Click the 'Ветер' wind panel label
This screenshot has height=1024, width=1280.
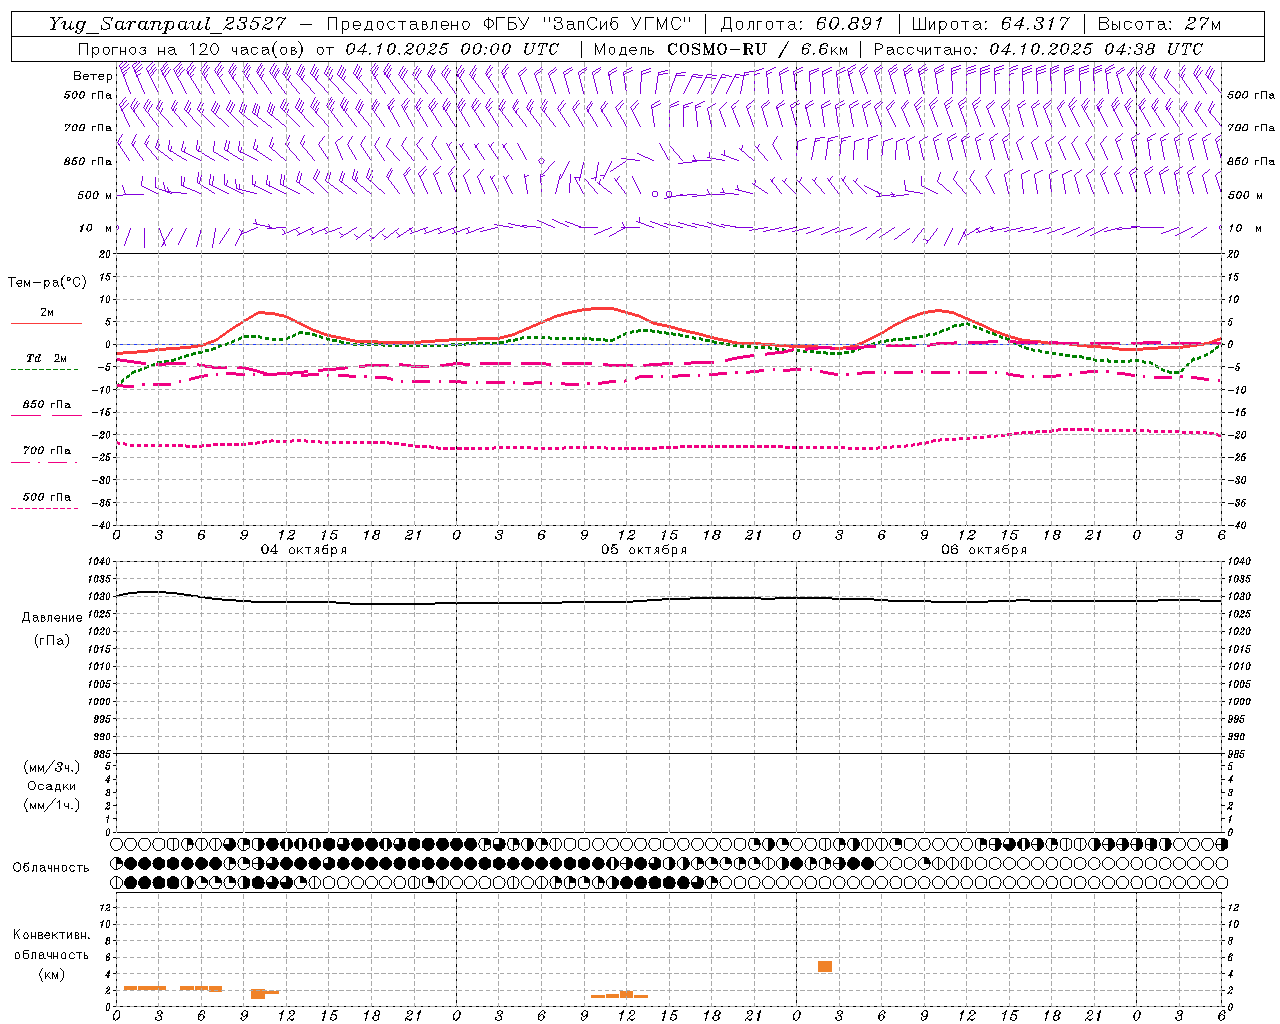(92, 76)
